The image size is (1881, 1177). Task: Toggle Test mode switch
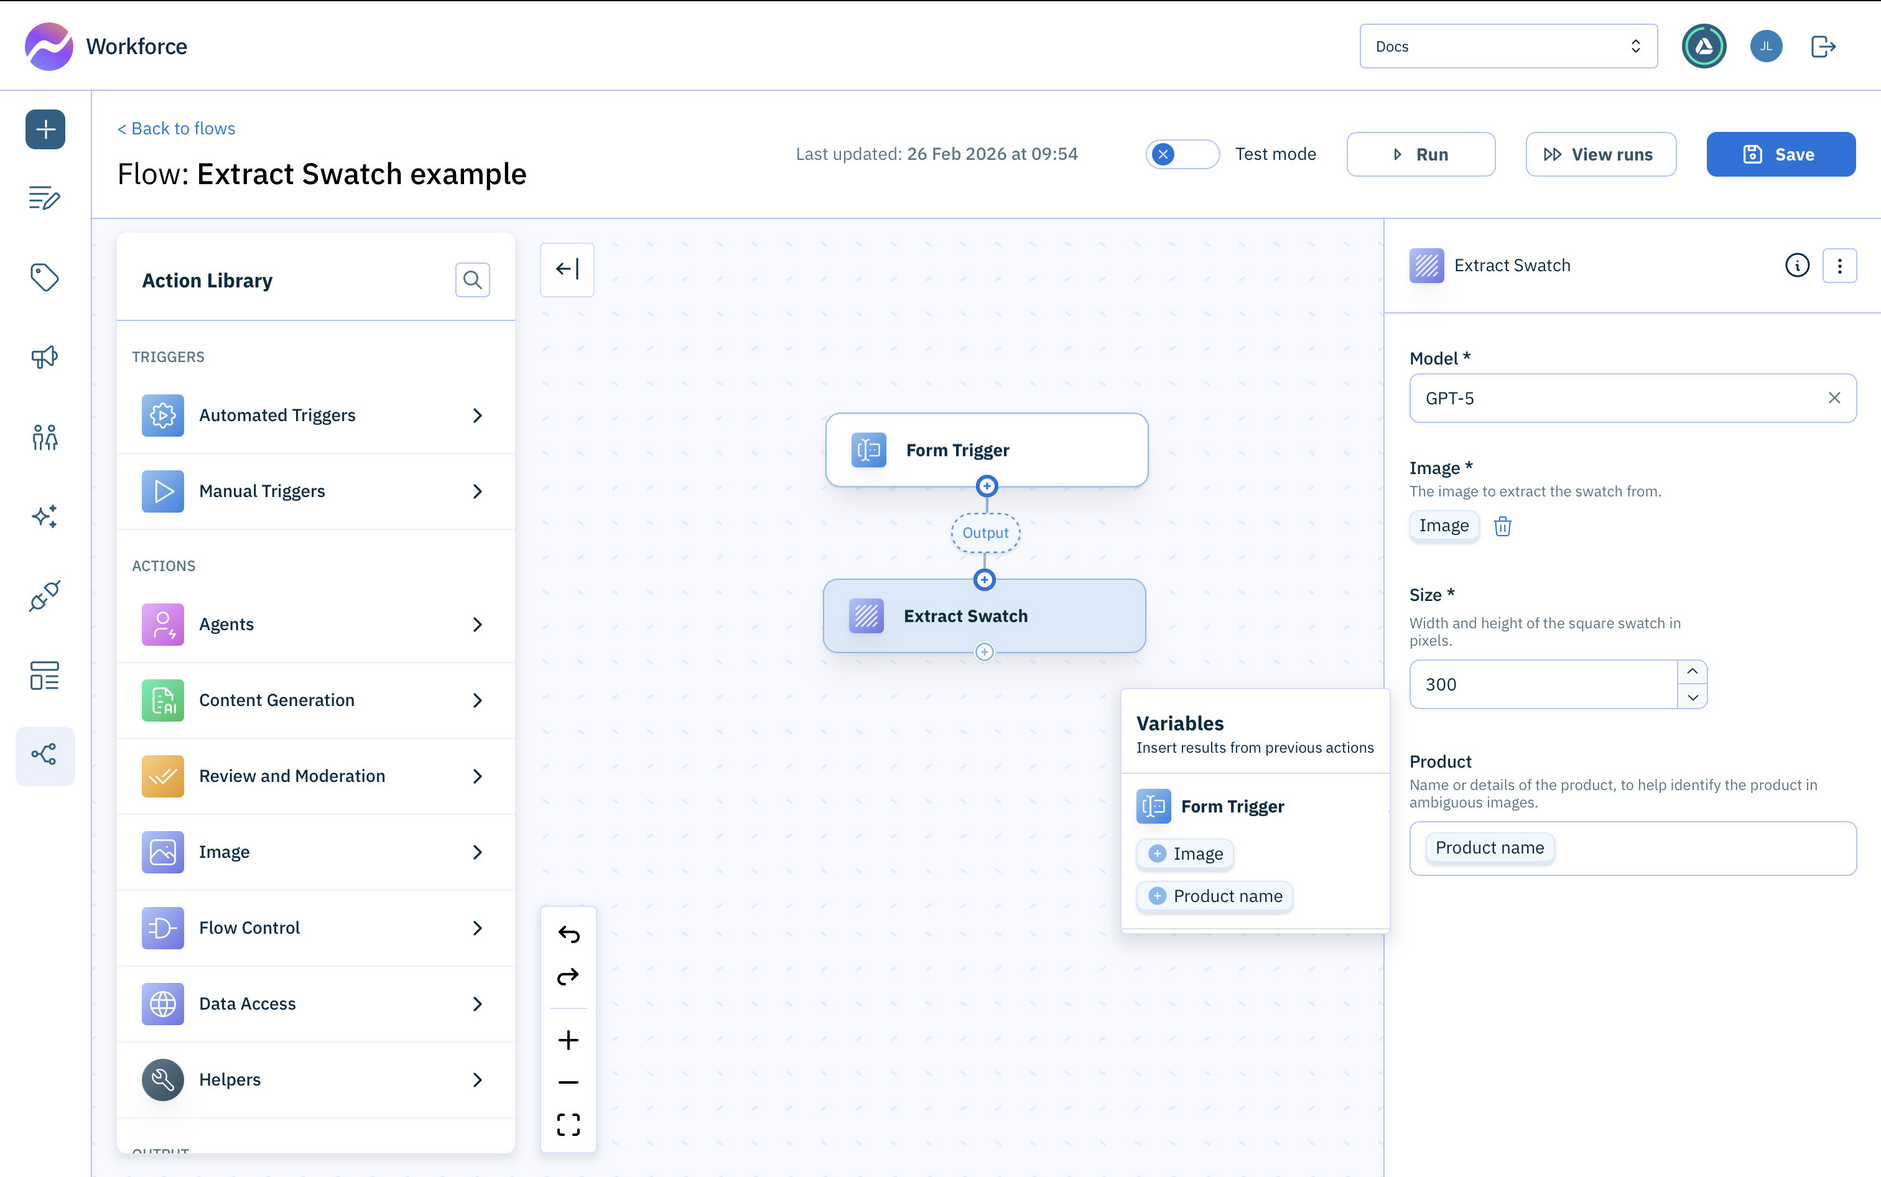tap(1181, 154)
